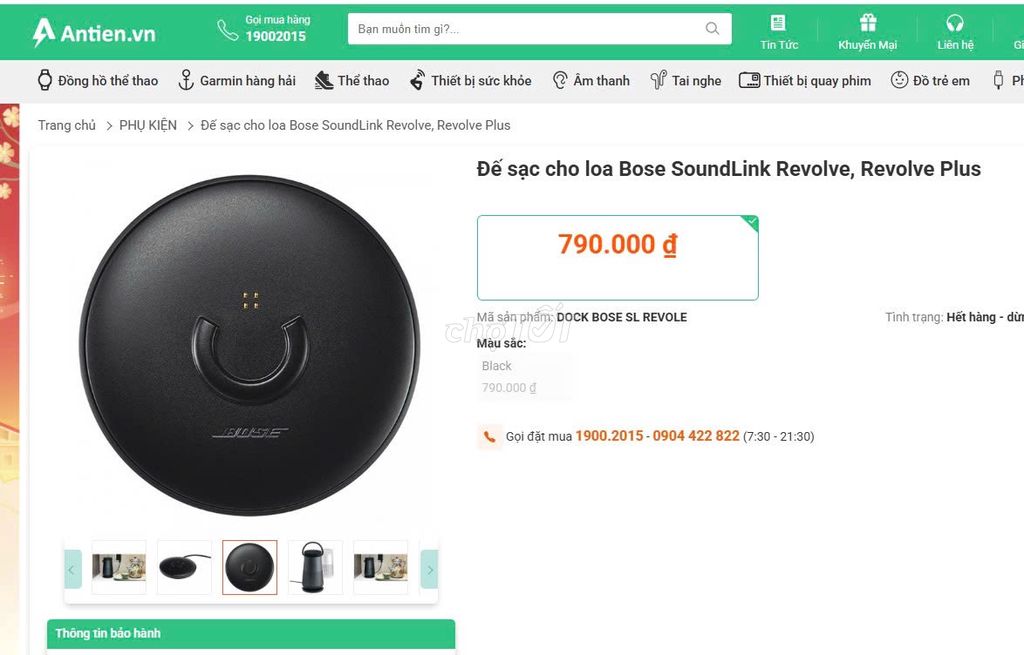Image resolution: width=1024 pixels, height=655 pixels.
Task: Click the Tai nghe earphones icon
Action: pos(657,79)
